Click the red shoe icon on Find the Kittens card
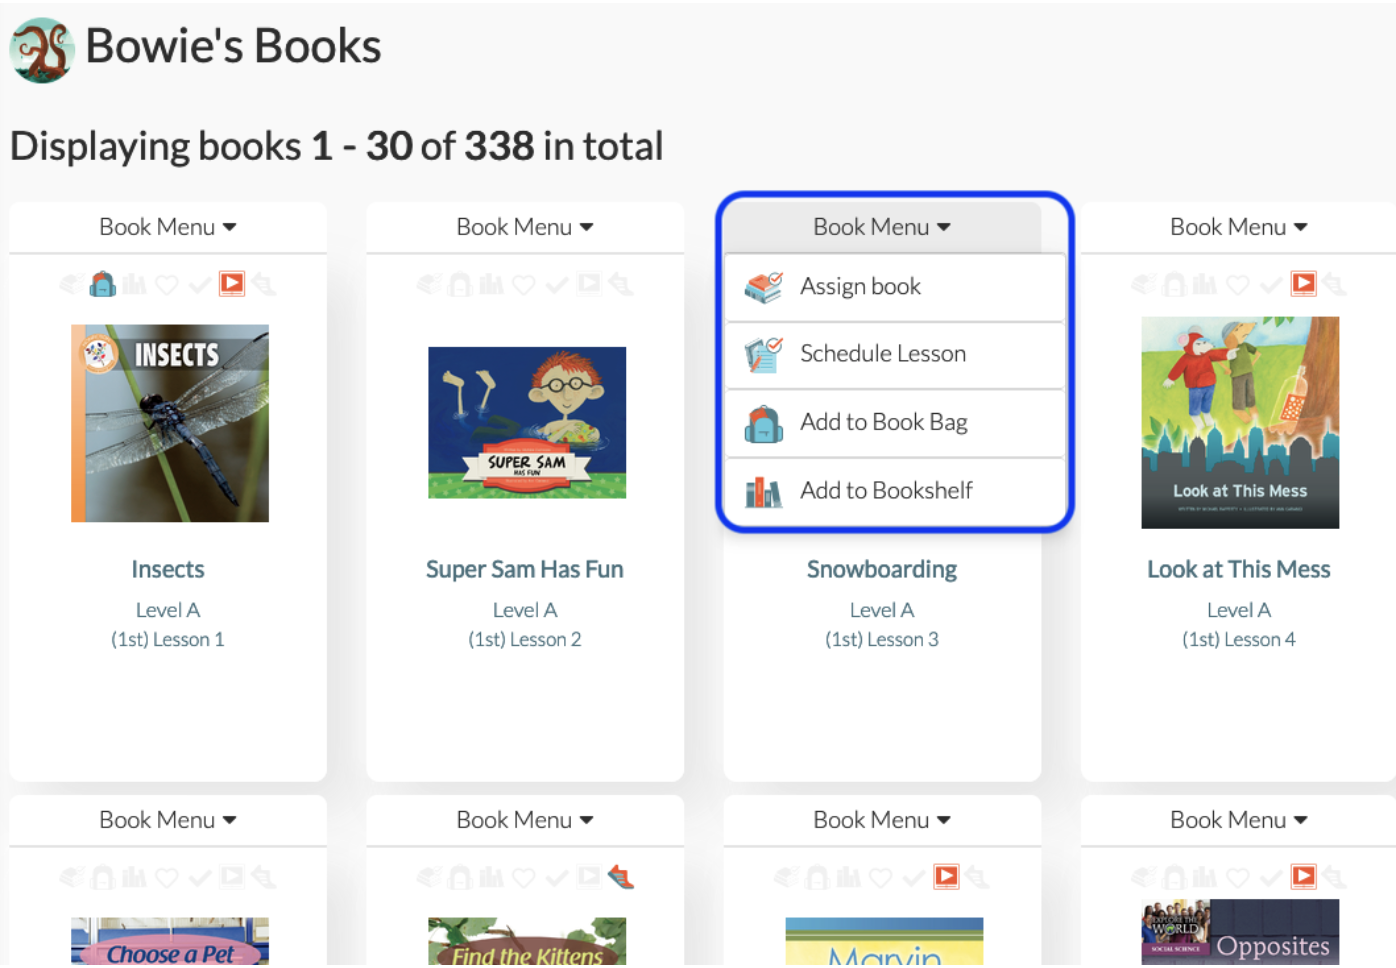1396x968 pixels. point(621,877)
